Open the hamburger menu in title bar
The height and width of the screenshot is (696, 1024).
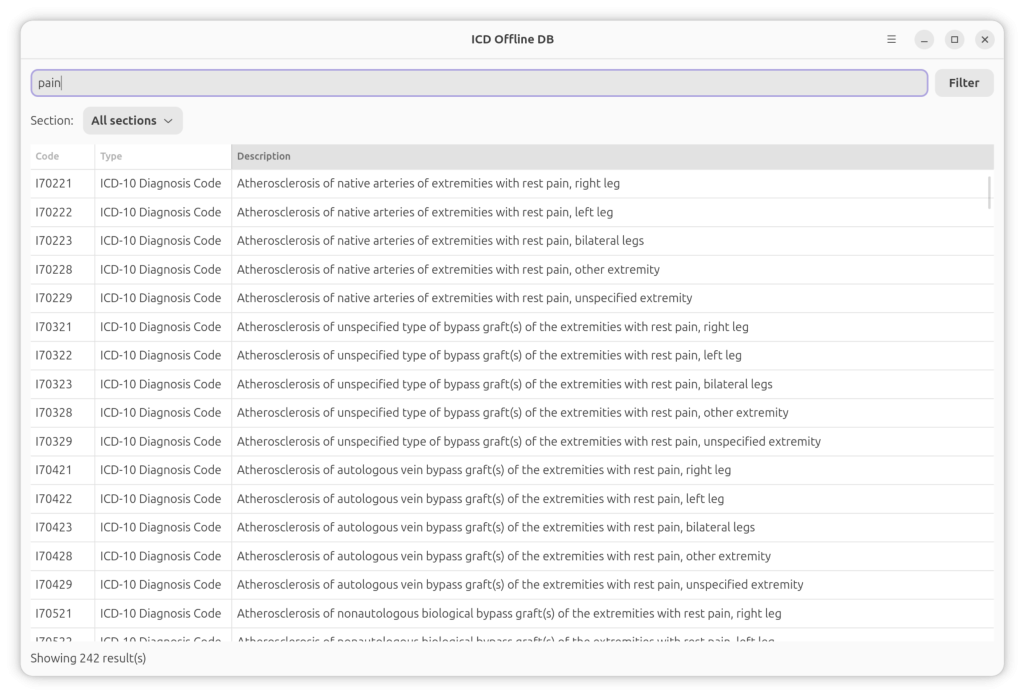[x=891, y=40]
